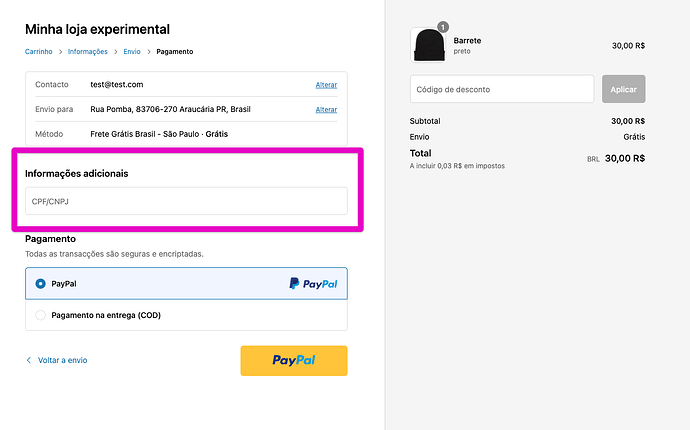Click the yellow PayPal checkout button
The height and width of the screenshot is (430, 690).
294,360
